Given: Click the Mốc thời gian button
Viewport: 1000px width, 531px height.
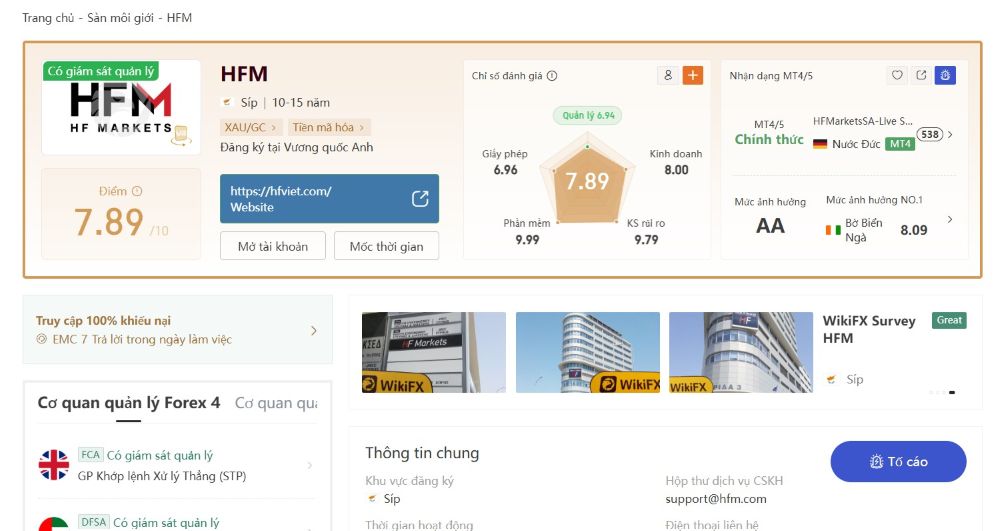Looking at the screenshot, I should pos(386,246).
